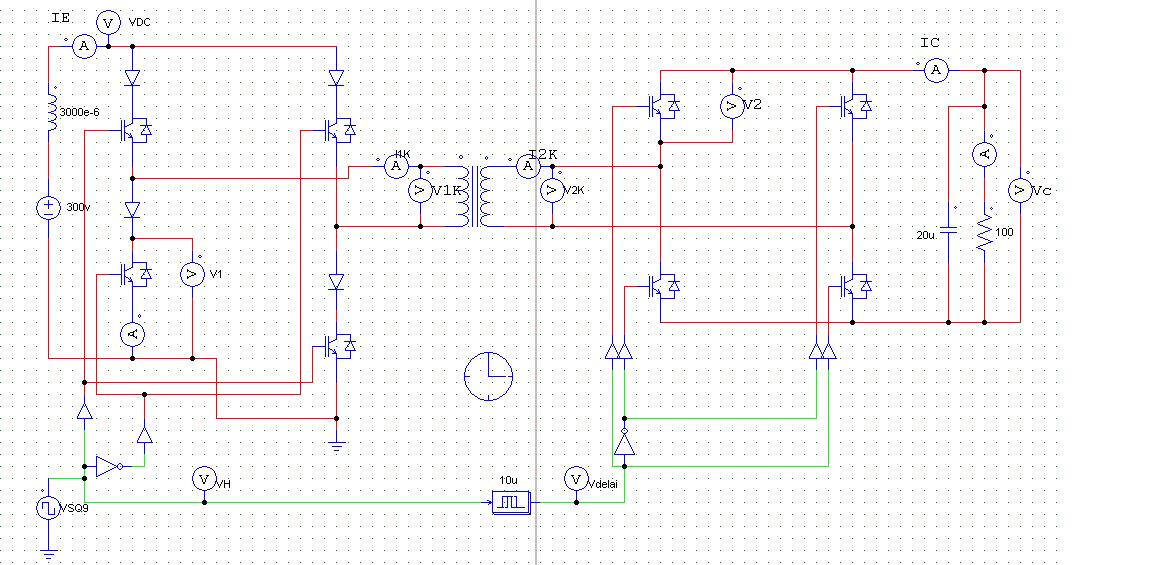Click the "3000e-6" inductance value label
This screenshot has height=565, width=1156.
(79, 111)
